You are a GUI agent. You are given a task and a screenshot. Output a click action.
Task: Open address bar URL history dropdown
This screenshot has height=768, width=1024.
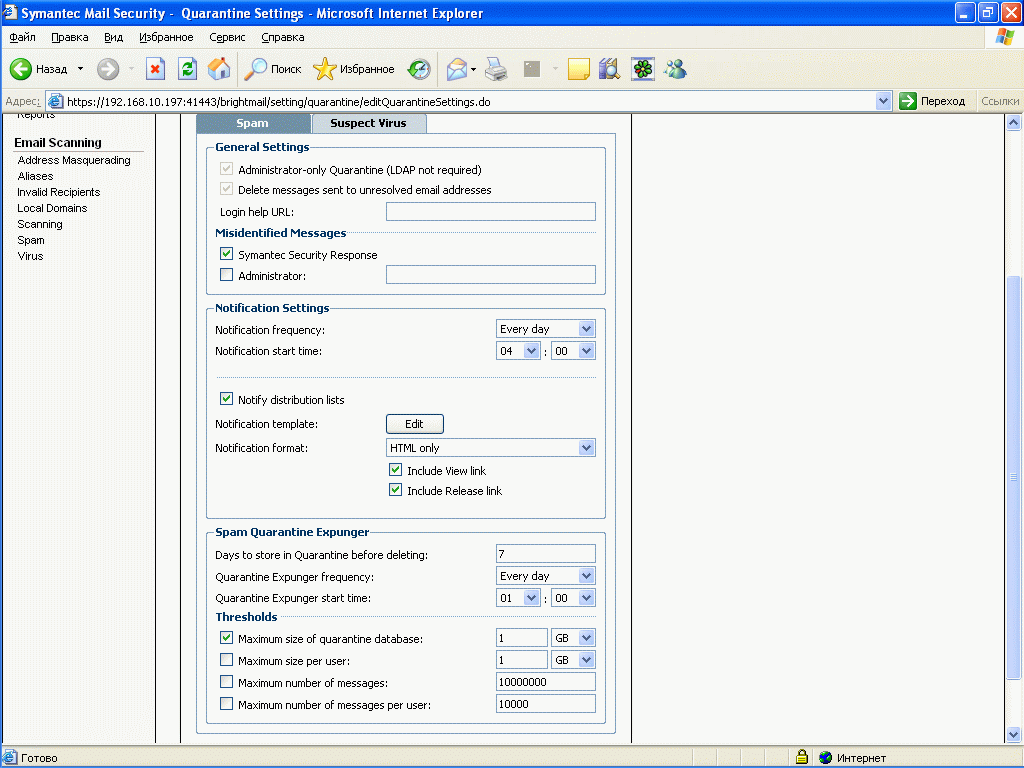click(883, 101)
